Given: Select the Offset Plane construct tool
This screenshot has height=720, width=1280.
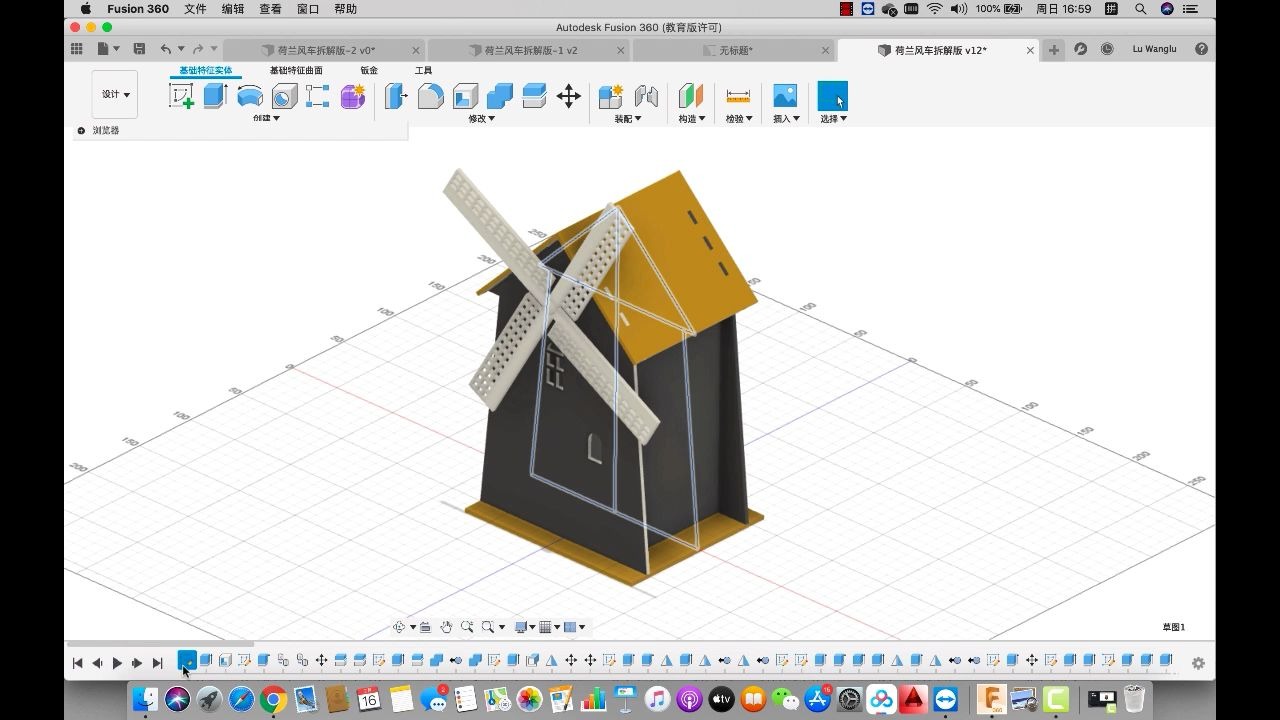Looking at the screenshot, I should coord(691,96).
